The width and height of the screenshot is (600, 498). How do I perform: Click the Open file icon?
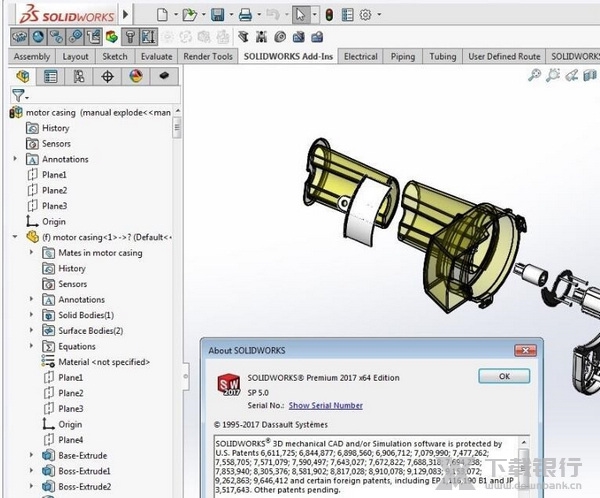(x=189, y=15)
